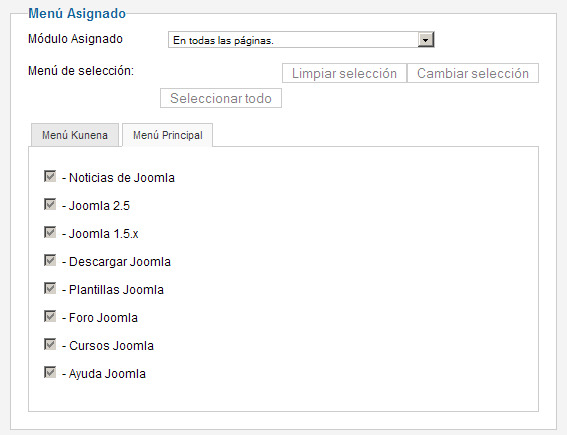Screen dimensions: 567x435
Task: Click the 'Menú Asignado' section heading
Action: (77, 13)
